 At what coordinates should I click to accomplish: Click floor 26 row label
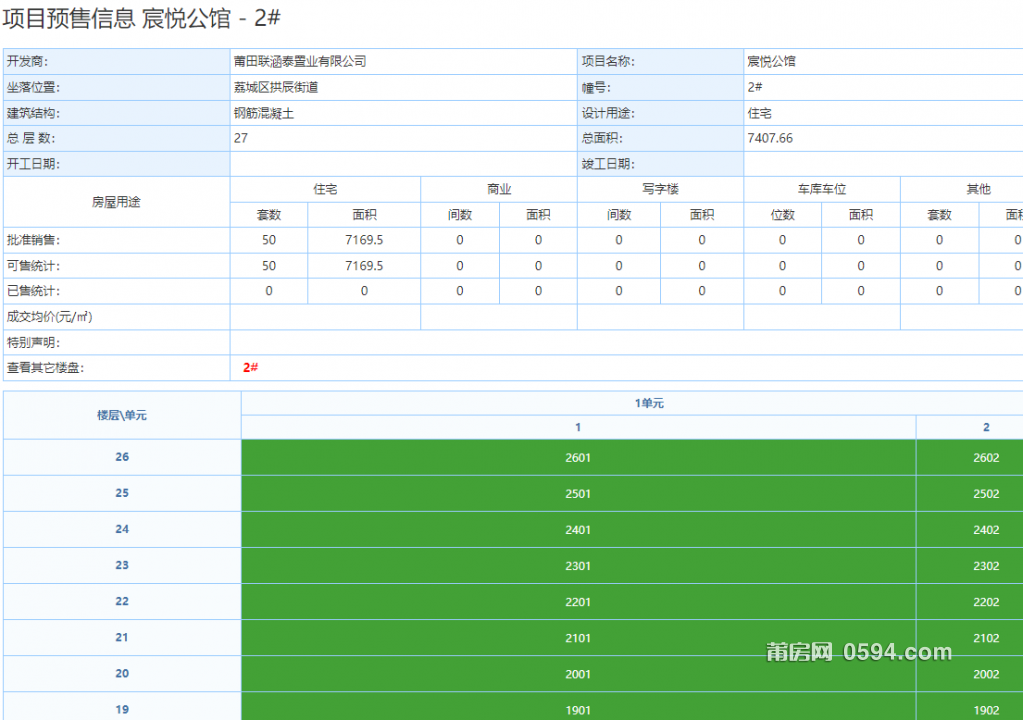click(122, 457)
